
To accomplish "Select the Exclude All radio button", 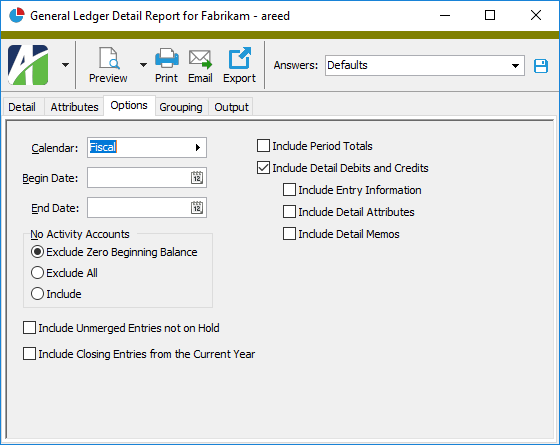I will [x=38, y=273].
